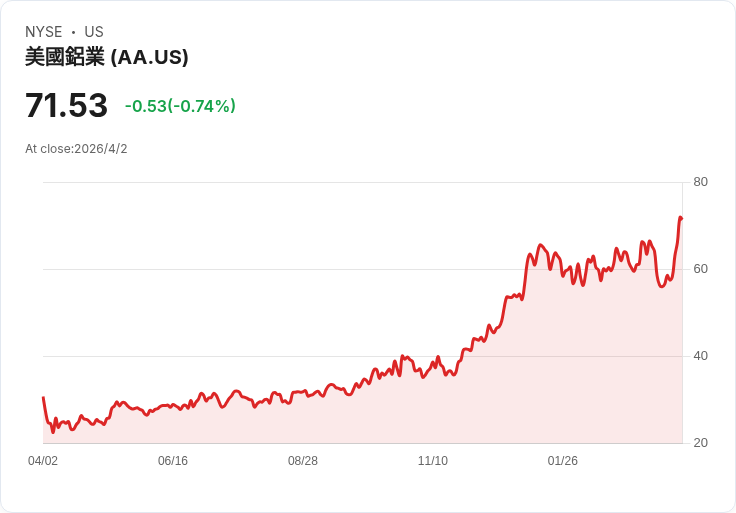Click the price line above the 01/26 label

pos(563,270)
